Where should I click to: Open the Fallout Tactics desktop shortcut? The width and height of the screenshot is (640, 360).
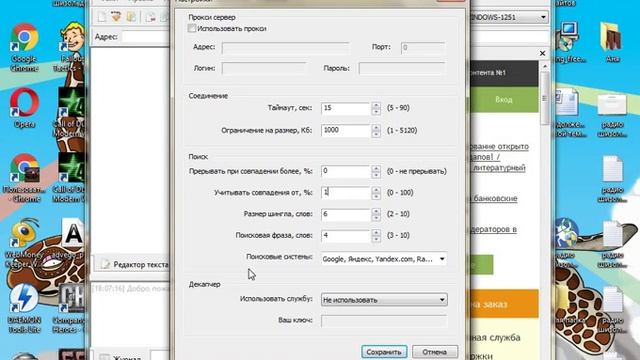coord(71,47)
